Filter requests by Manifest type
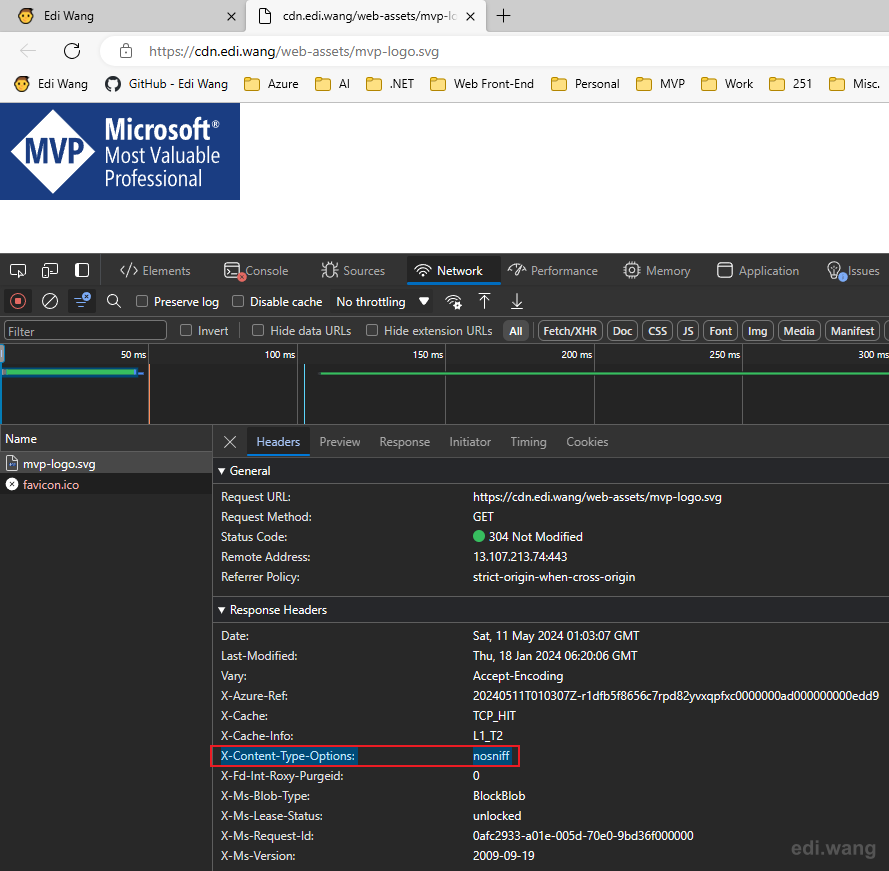 [852, 331]
